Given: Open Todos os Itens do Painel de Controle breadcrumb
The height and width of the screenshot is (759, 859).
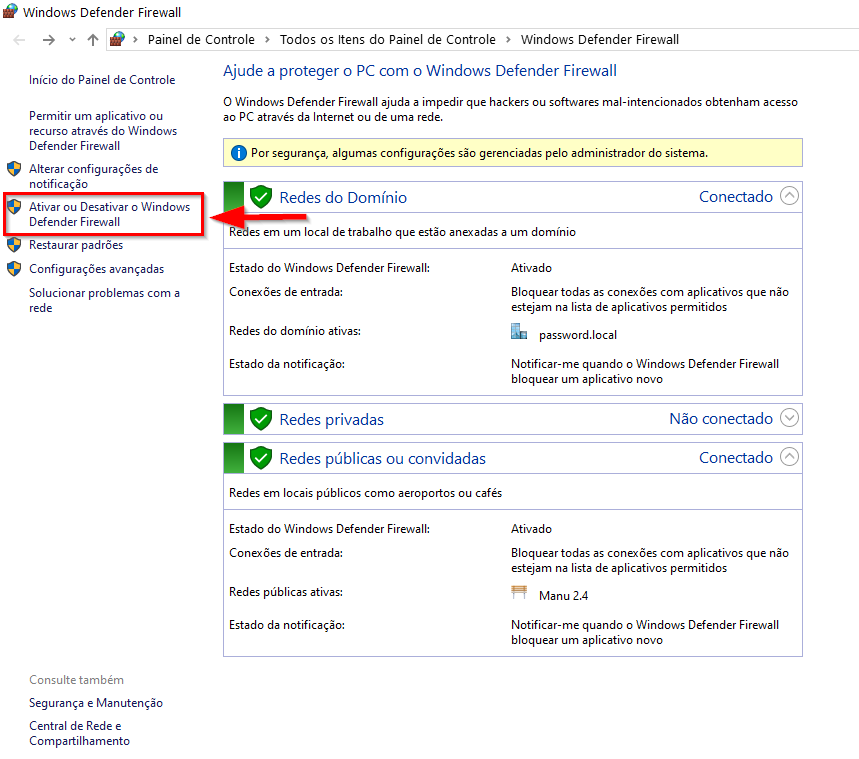Looking at the screenshot, I should tap(387, 39).
